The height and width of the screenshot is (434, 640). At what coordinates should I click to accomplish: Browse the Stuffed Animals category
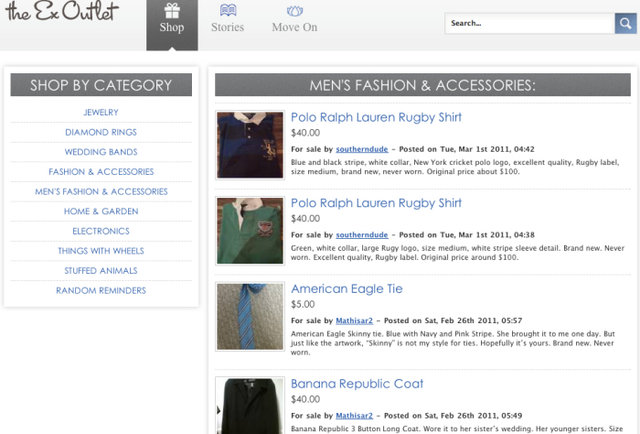point(101,271)
